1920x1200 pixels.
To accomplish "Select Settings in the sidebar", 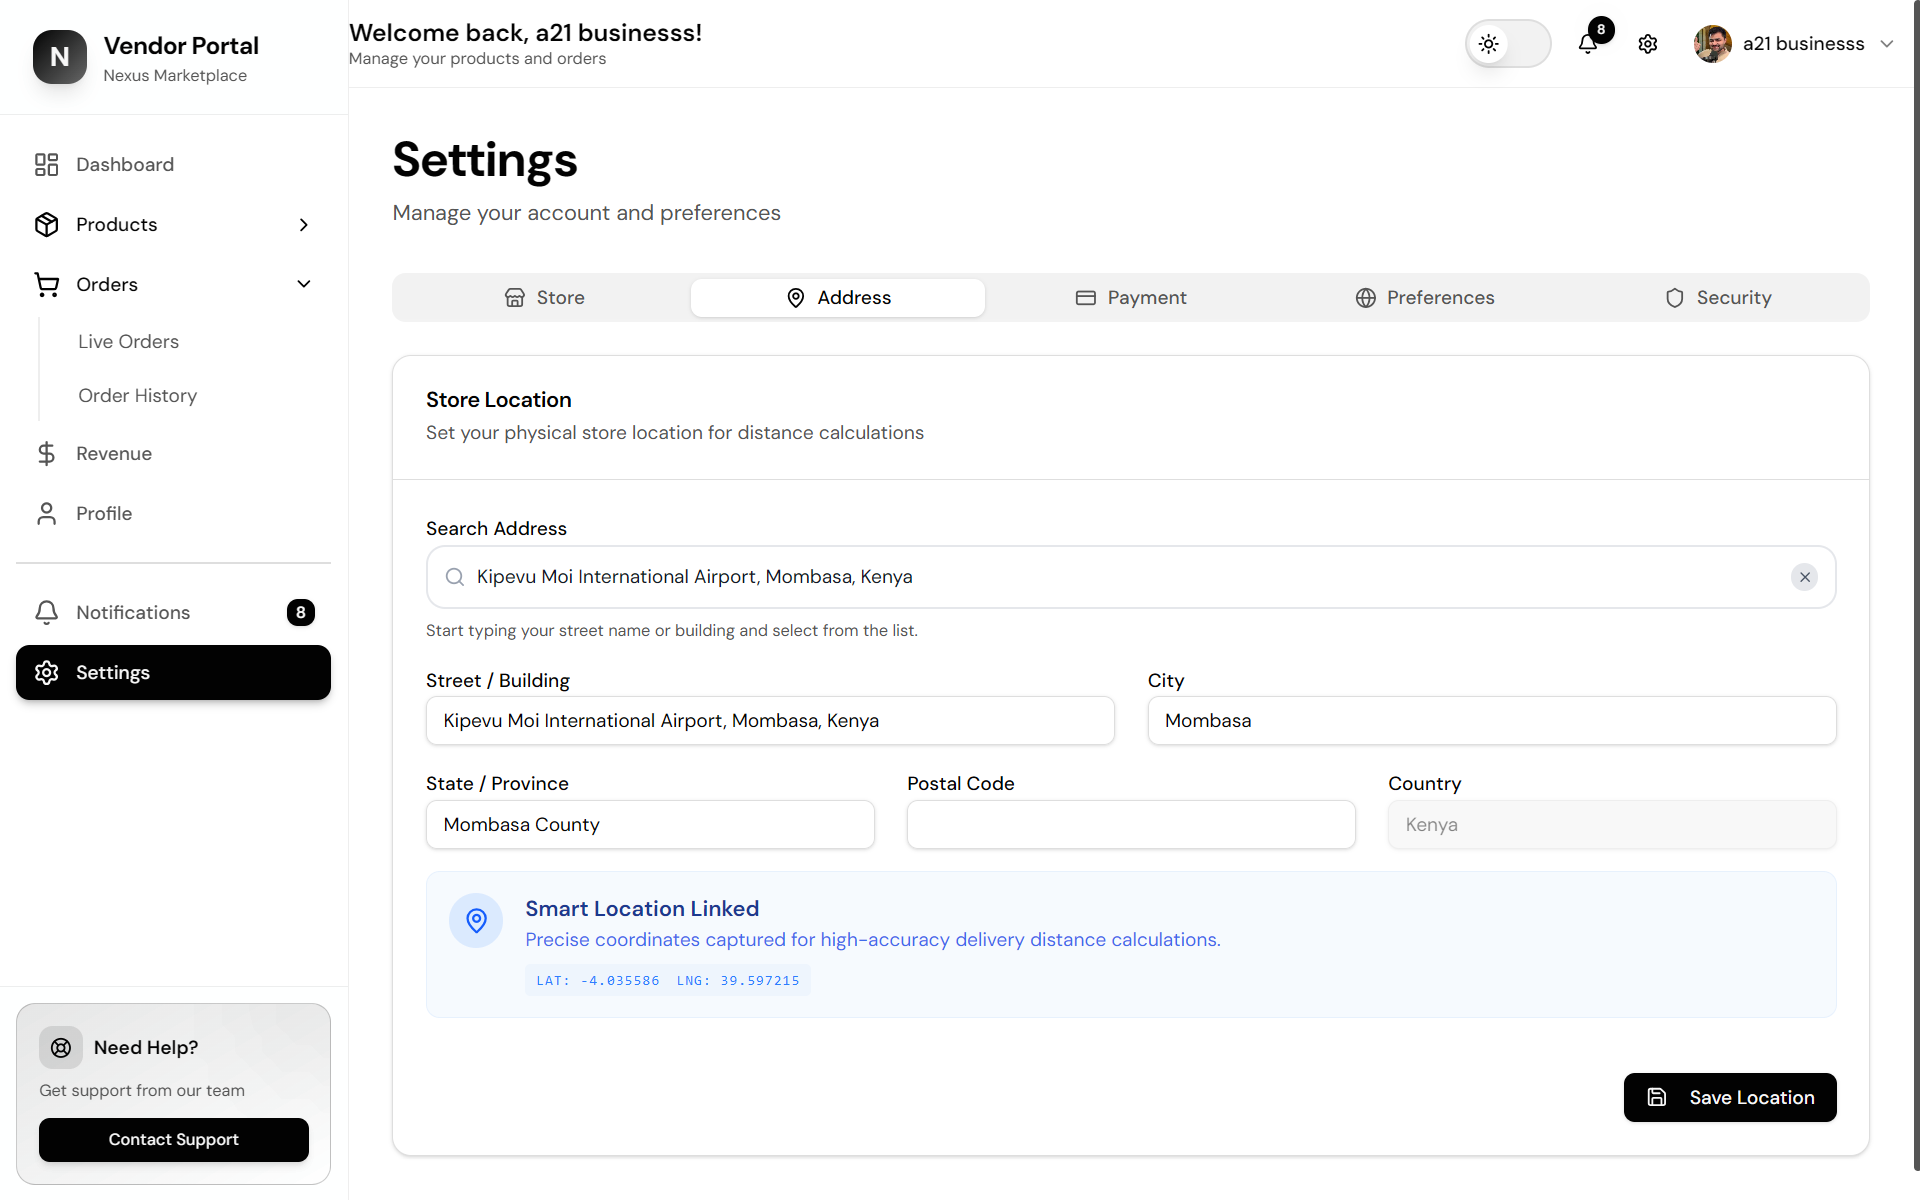I will point(173,673).
